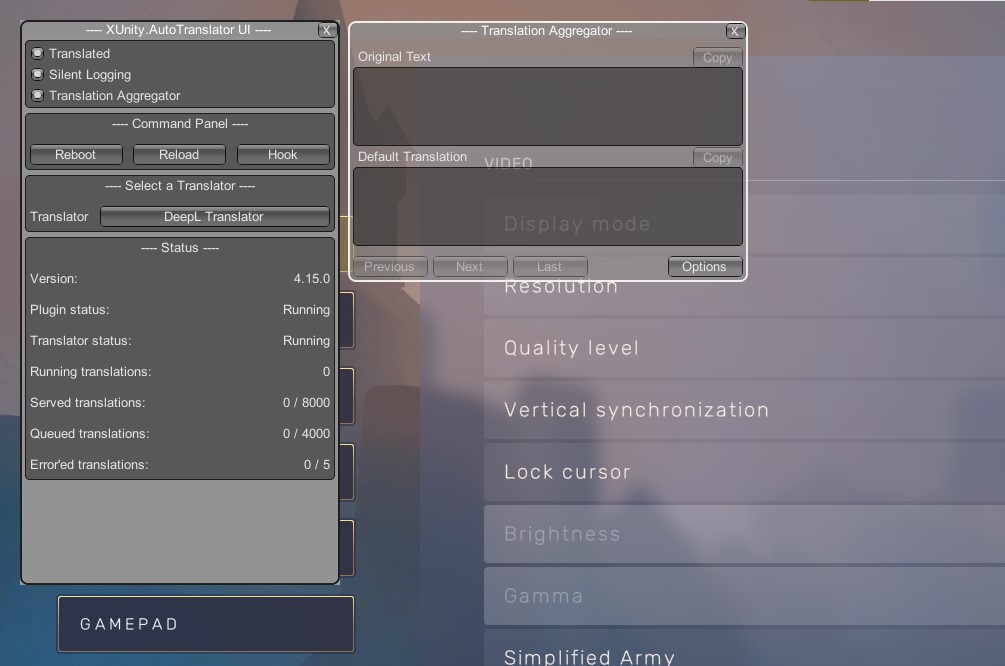Select the Resolution setting

pos(744,287)
